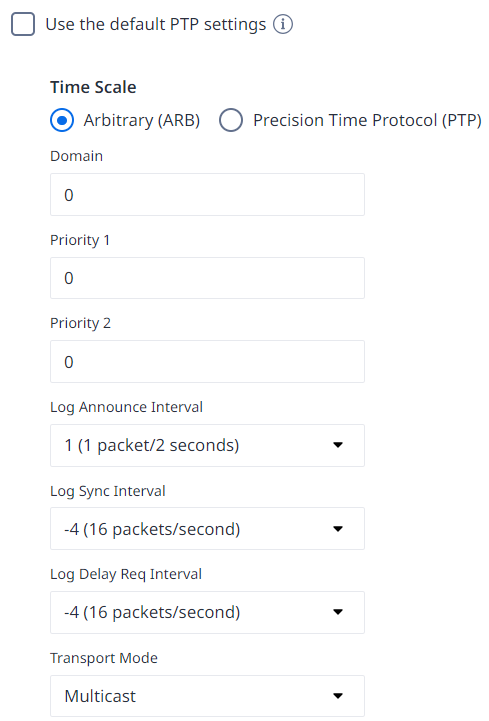Click into the Priority 1 field
489x721 pixels.
pyautogui.click(x=207, y=278)
